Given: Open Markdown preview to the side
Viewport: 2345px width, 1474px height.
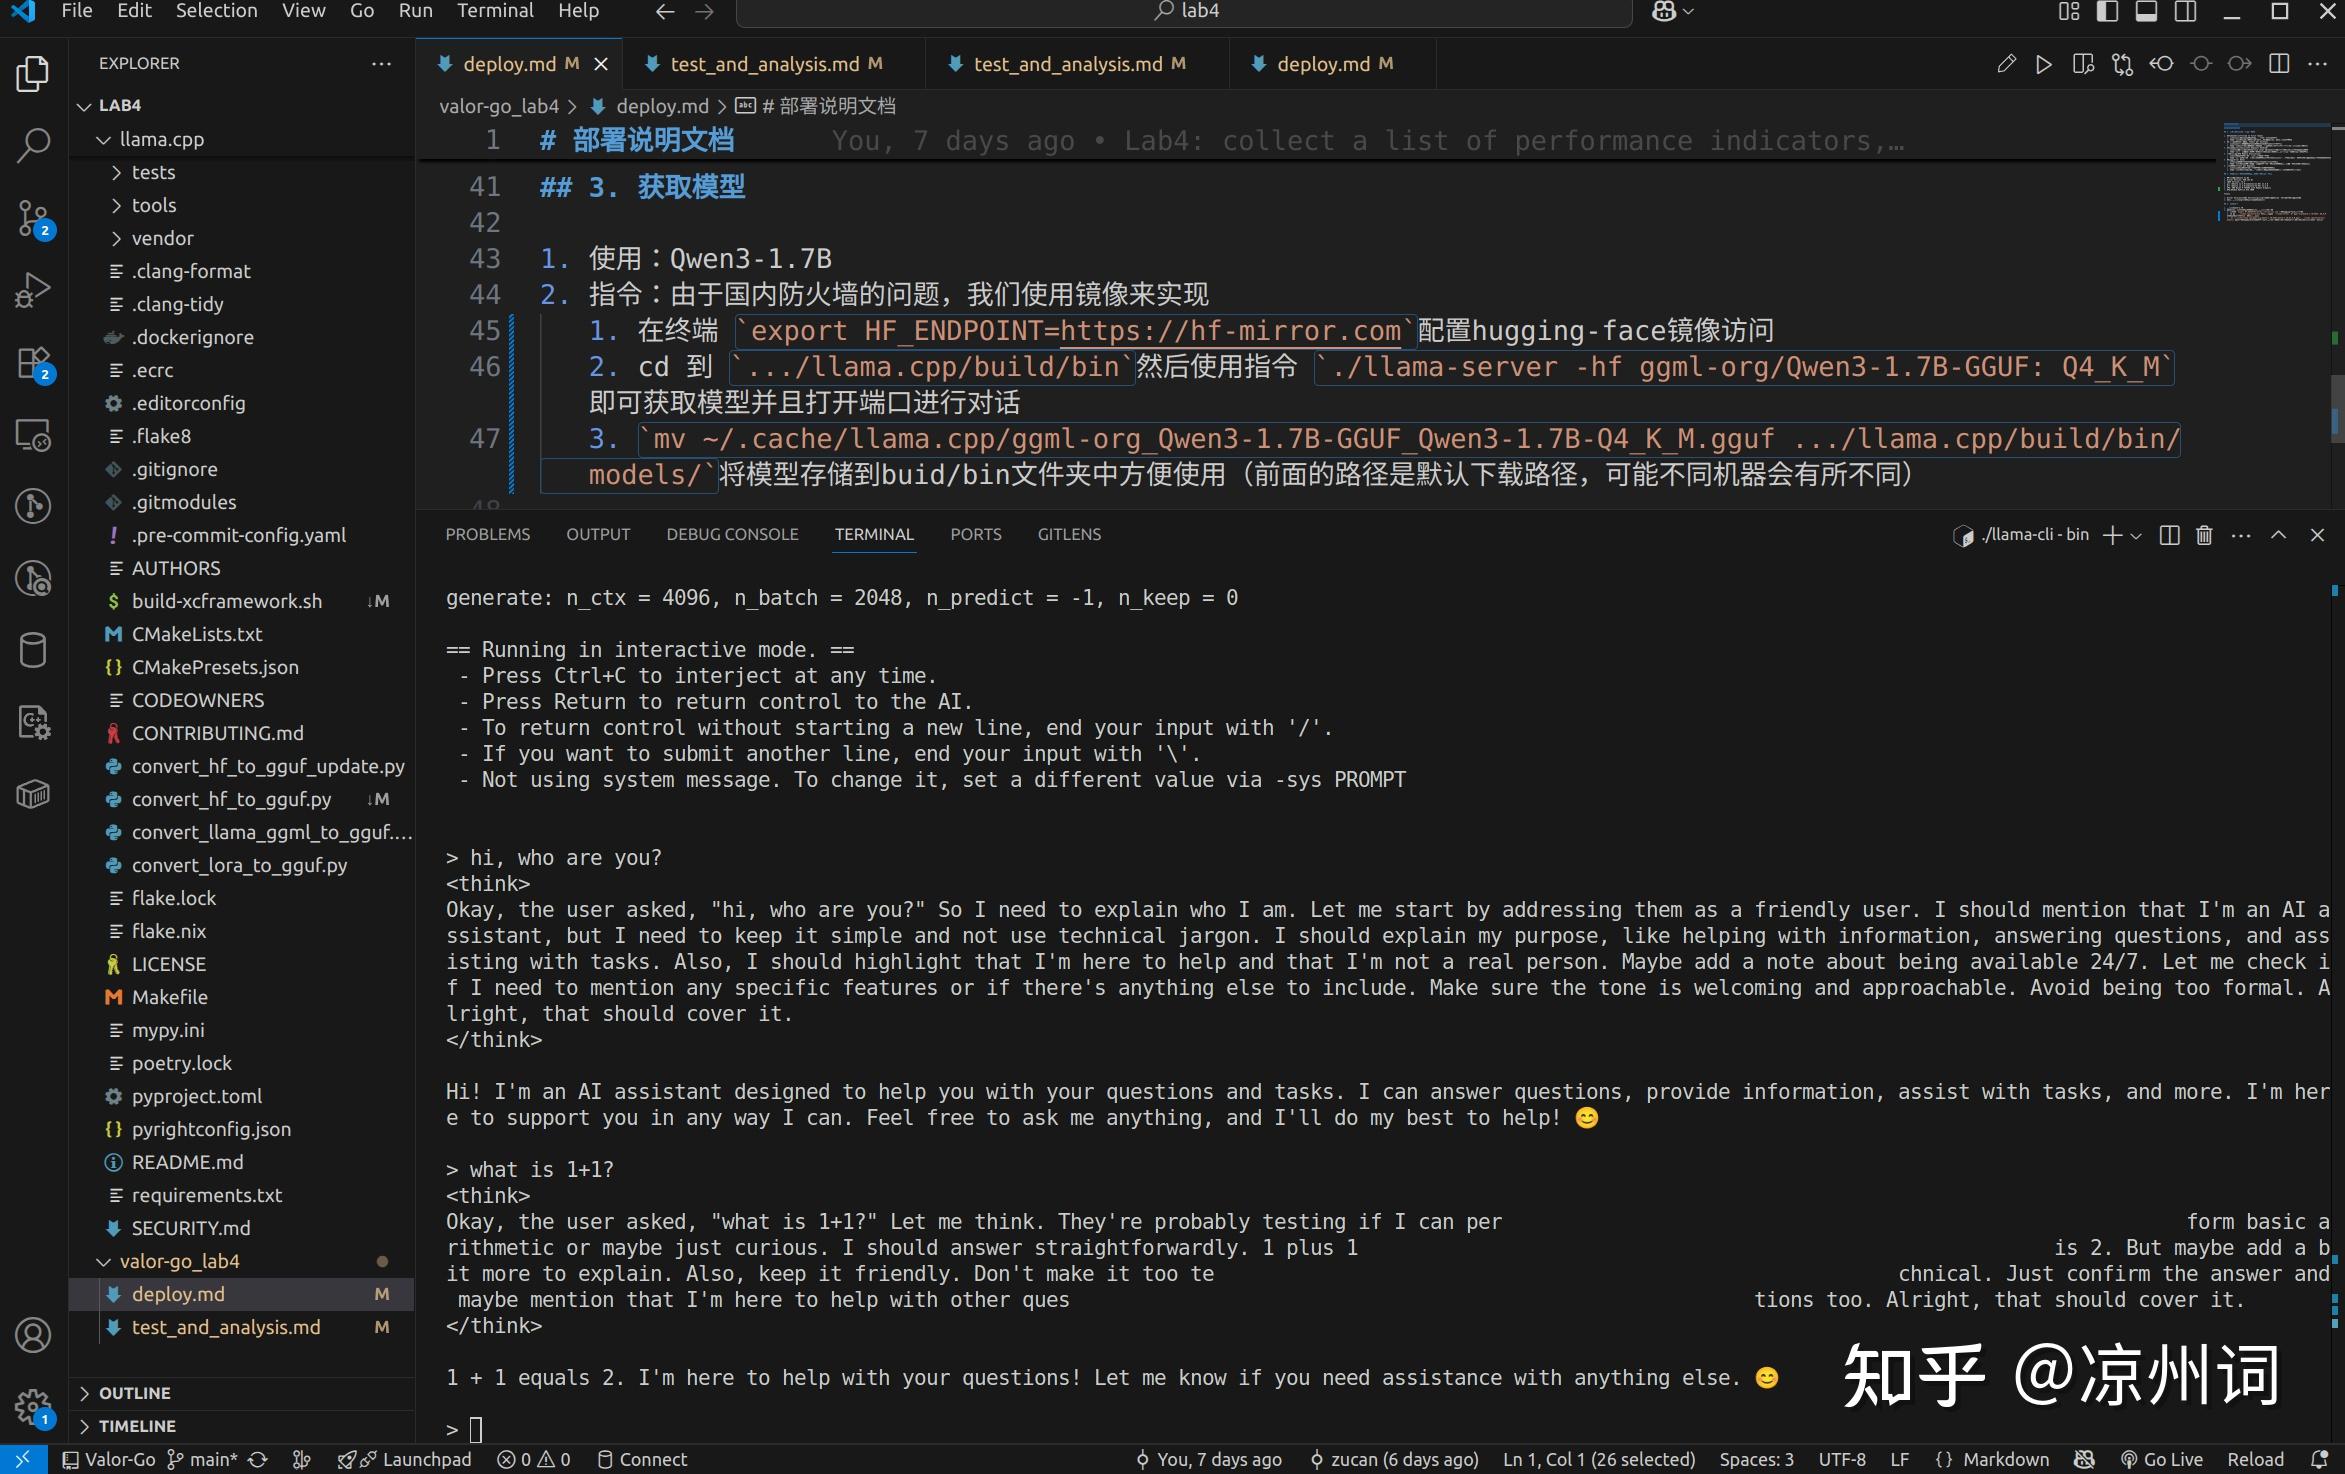Looking at the screenshot, I should tap(2084, 63).
